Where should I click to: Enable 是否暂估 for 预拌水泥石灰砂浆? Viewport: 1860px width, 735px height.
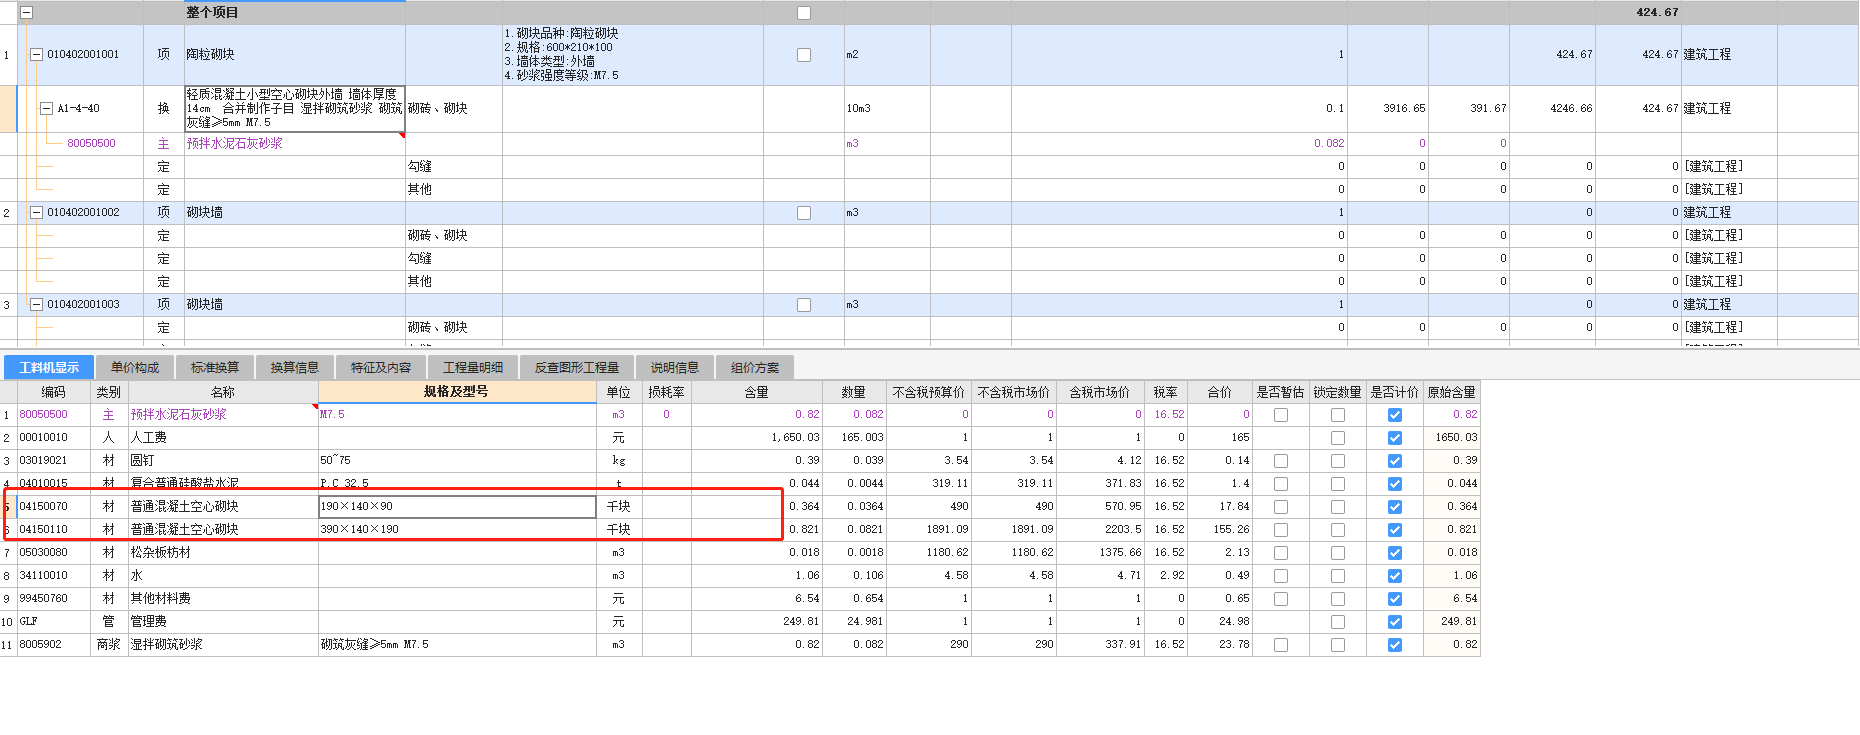(1281, 415)
